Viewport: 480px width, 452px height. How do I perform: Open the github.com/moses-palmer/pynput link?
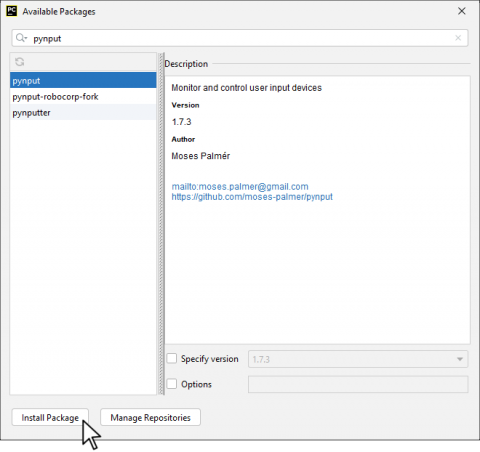point(252,197)
